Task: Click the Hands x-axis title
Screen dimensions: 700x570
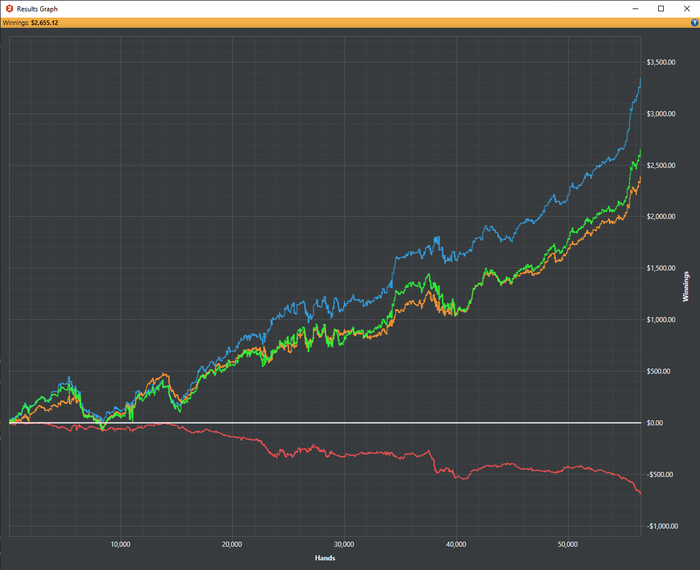Action: pyautogui.click(x=325, y=558)
